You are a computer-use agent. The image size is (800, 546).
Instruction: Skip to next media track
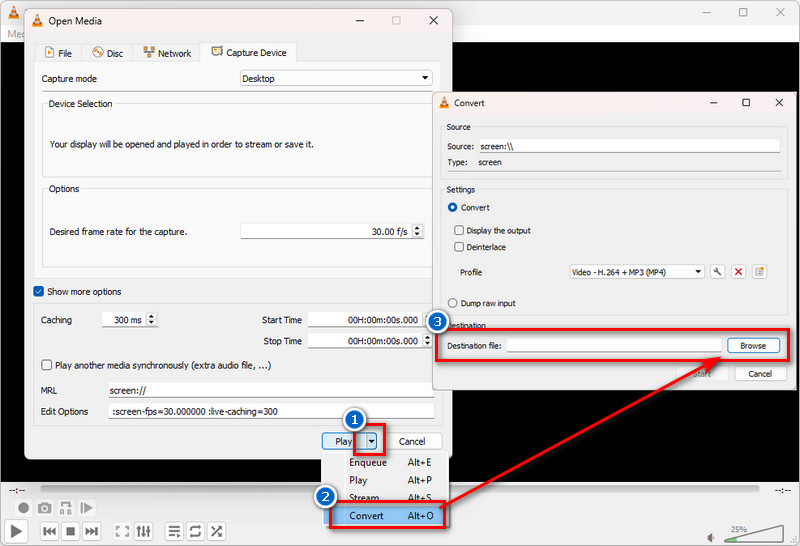coord(91,531)
